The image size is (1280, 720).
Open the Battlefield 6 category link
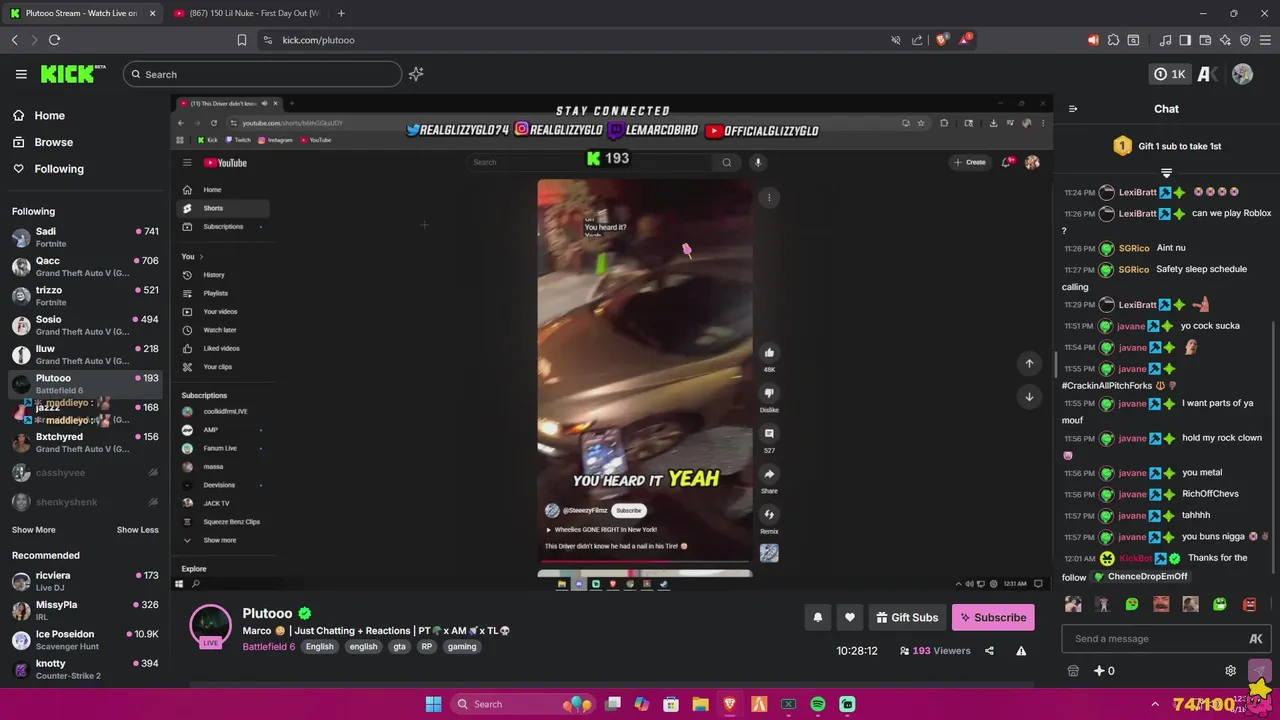click(269, 647)
